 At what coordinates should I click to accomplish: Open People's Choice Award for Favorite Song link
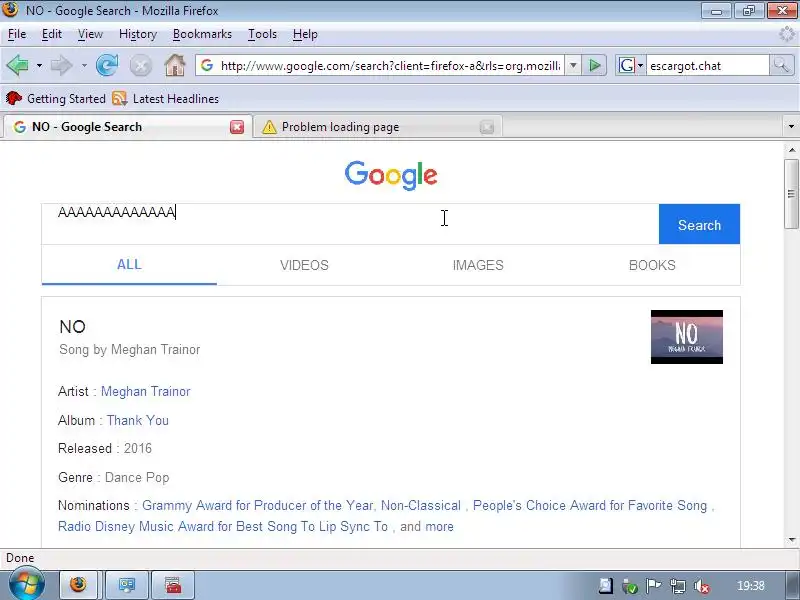590,506
